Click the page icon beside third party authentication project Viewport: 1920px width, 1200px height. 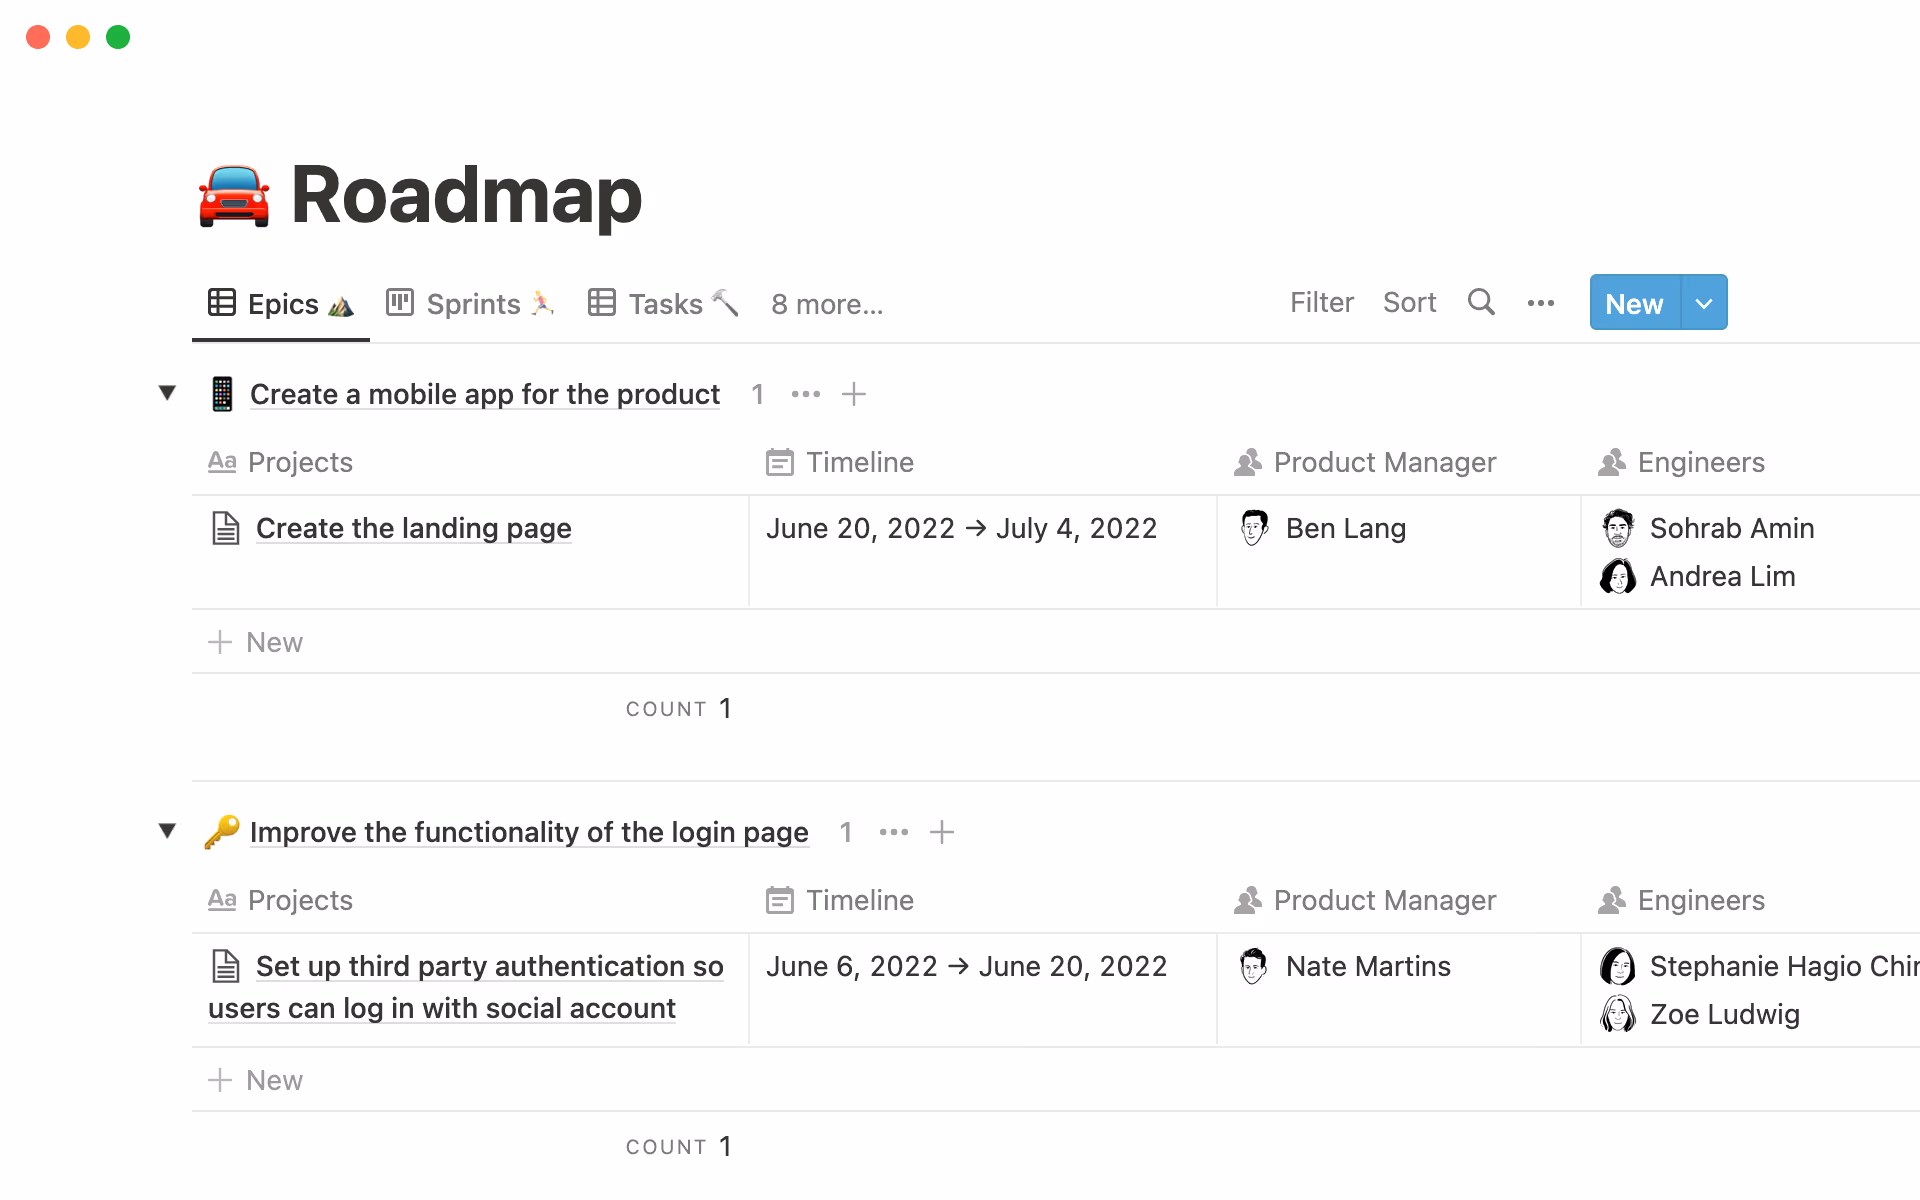click(x=228, y=966)
